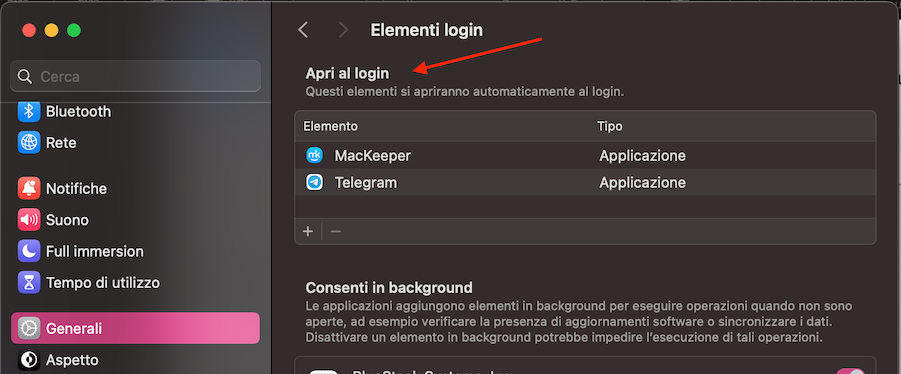Click Applicazione type in Telegram row

tap(642, 183)
